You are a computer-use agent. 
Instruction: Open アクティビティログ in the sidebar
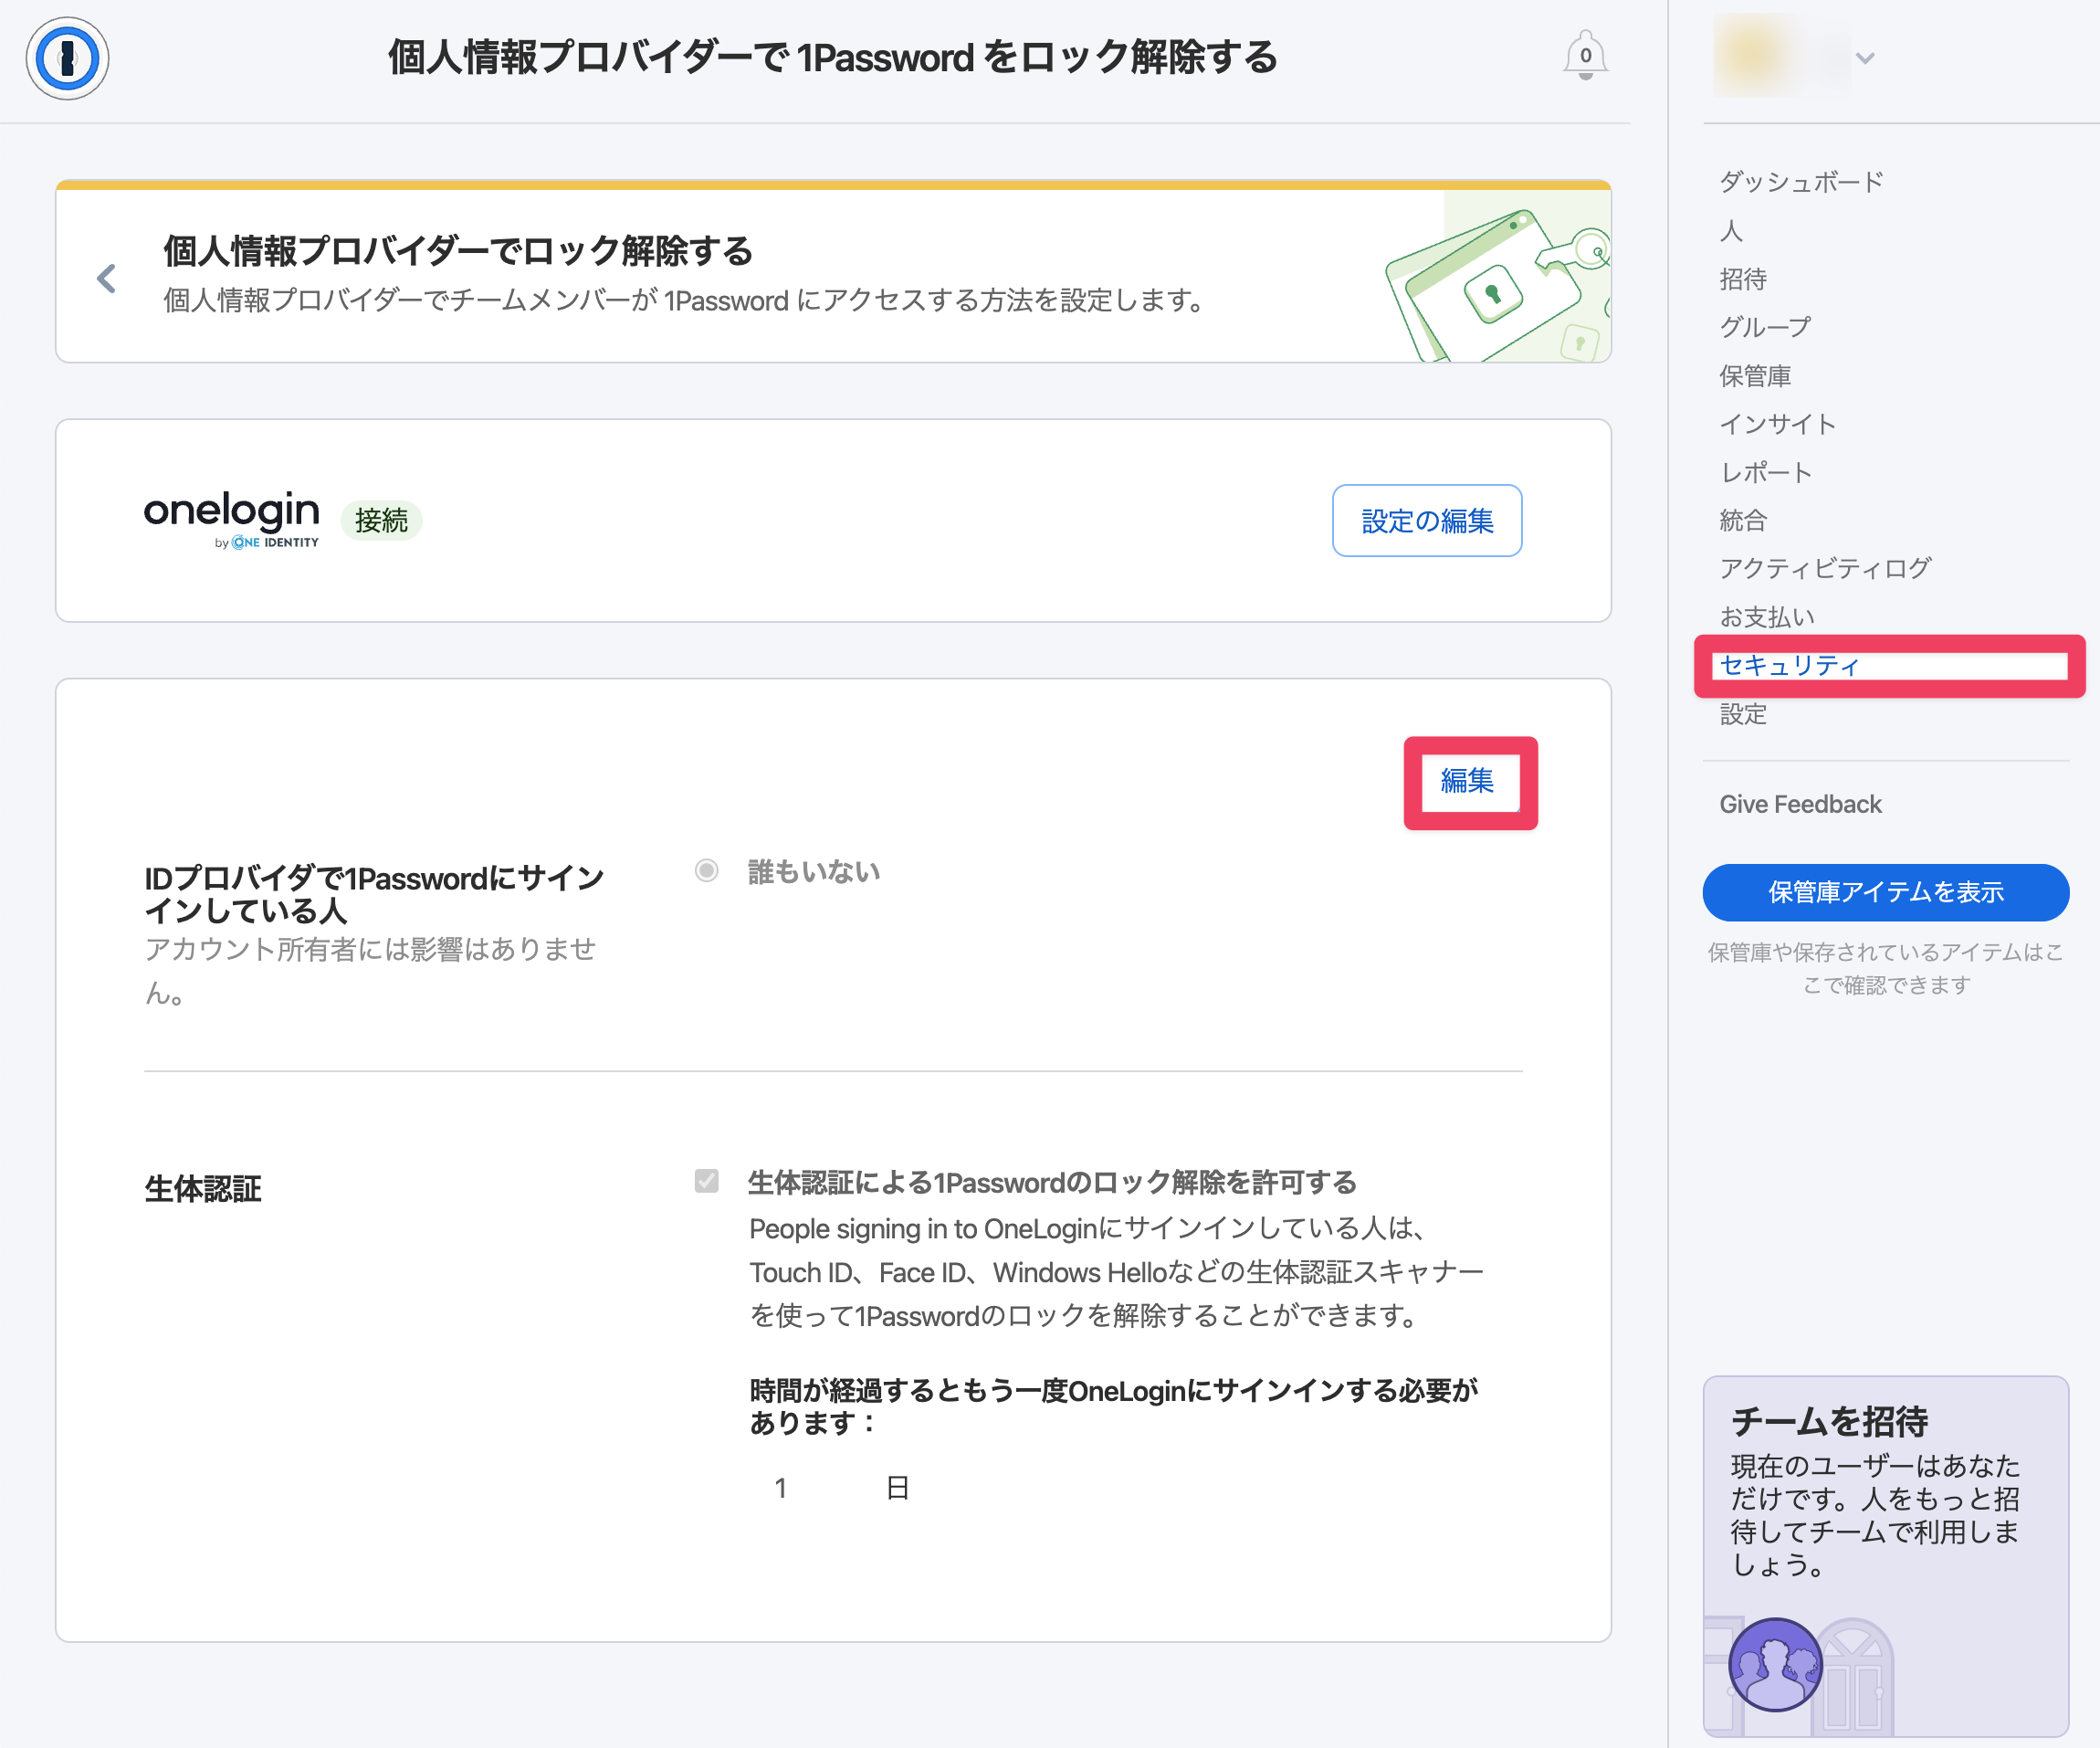coord(1825,568)
